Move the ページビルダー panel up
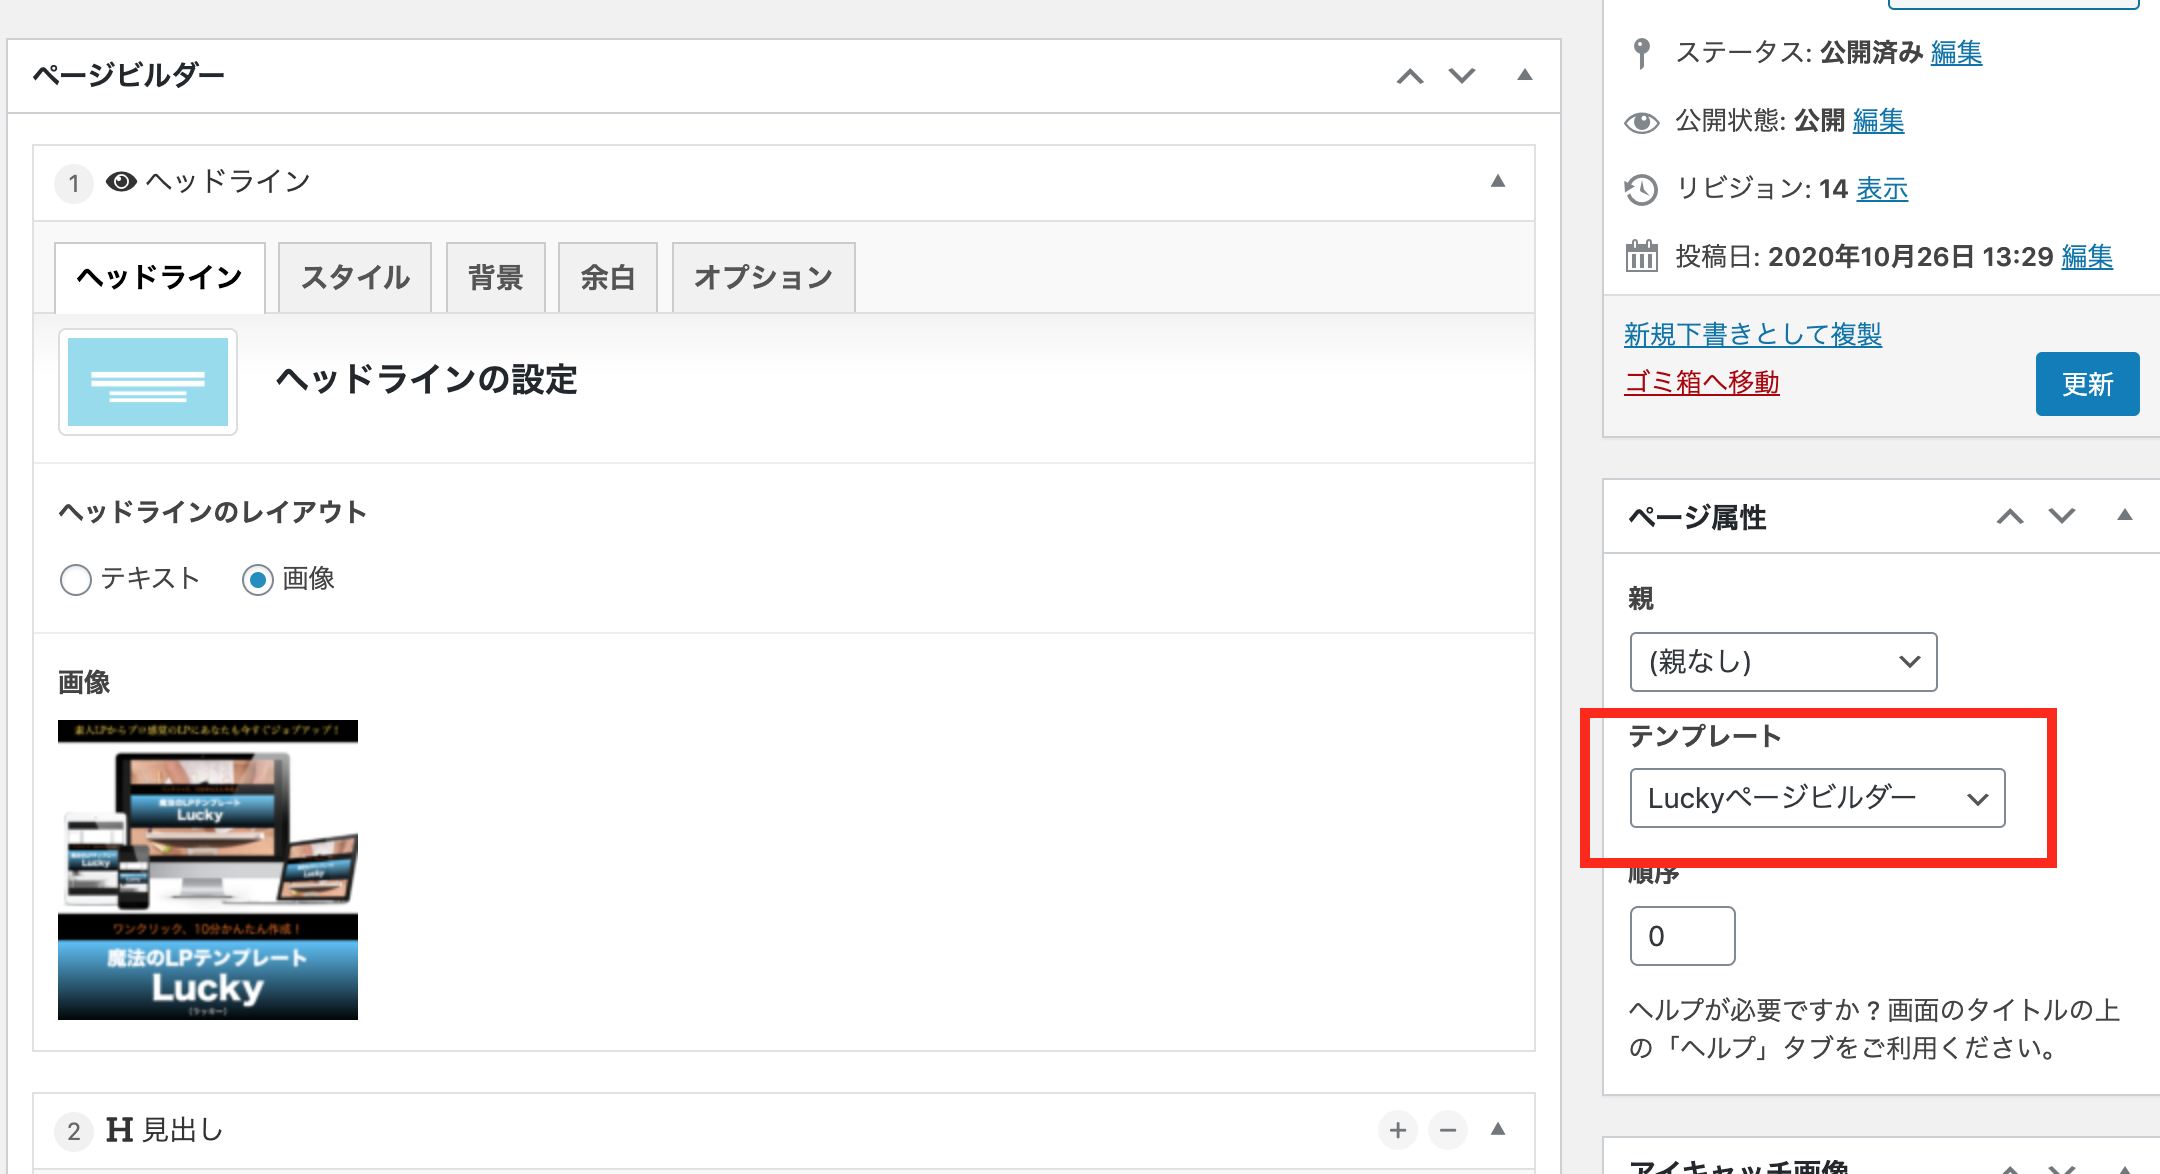The width and height of the screenshot is (2160, 1174). [1410, 76]
